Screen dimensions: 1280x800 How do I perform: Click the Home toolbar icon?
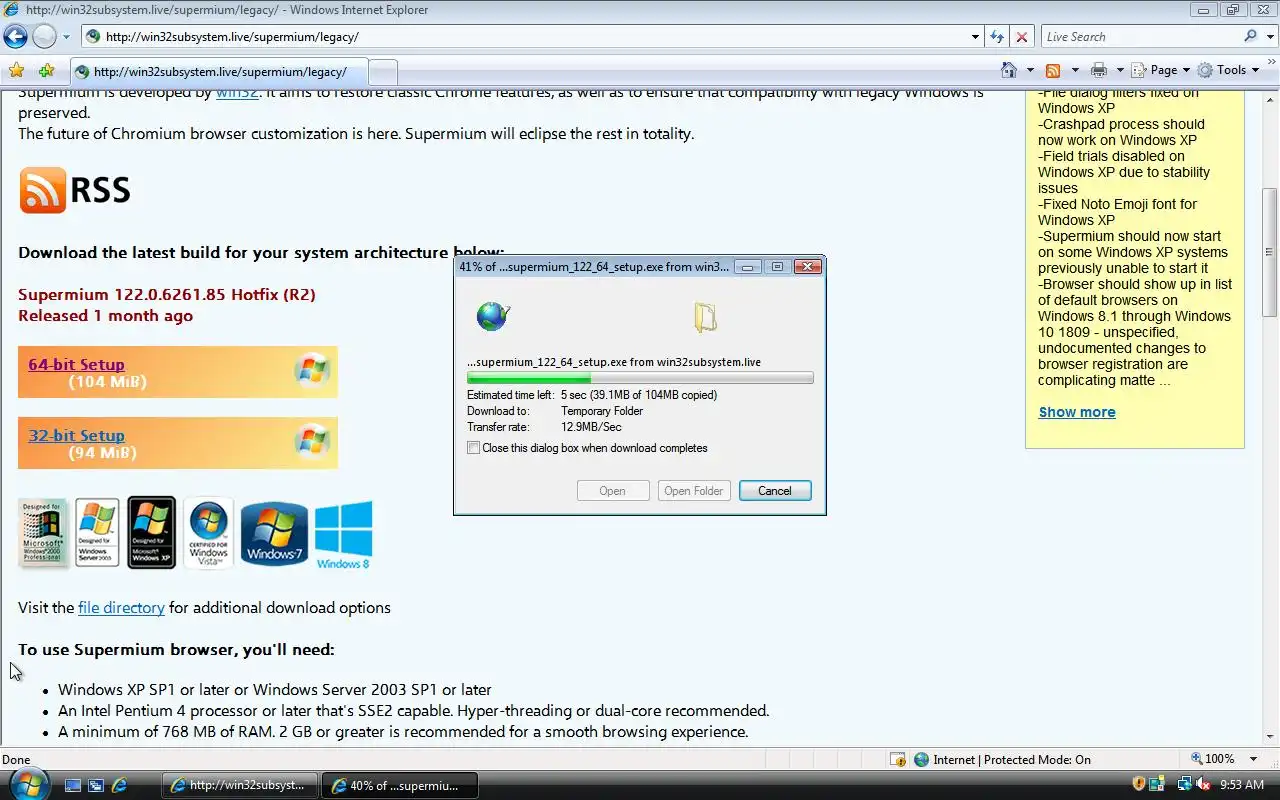point(1009,70)
